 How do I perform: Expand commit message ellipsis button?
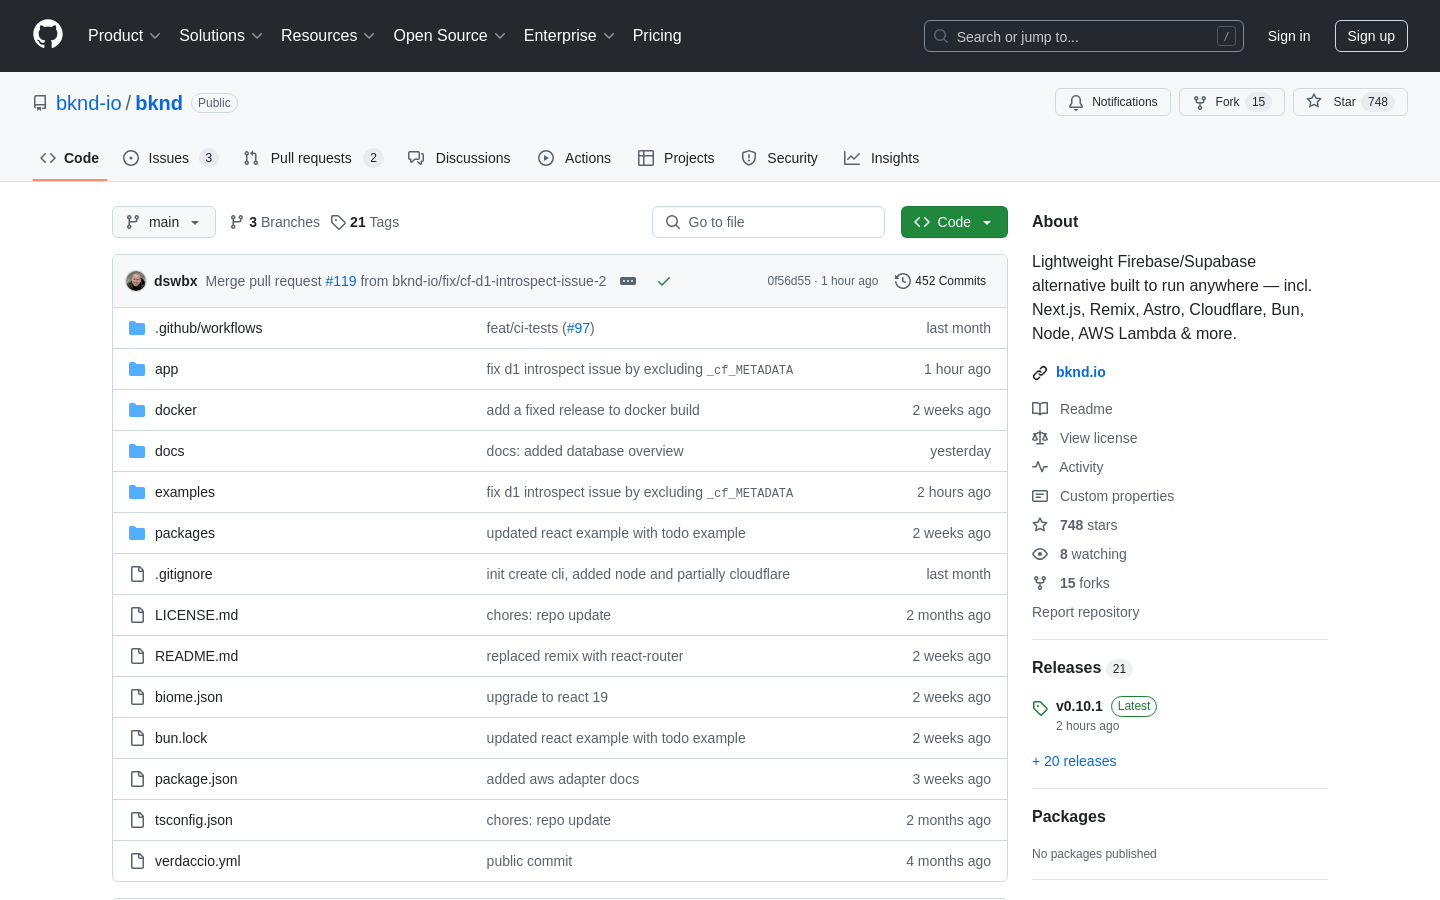628,281
